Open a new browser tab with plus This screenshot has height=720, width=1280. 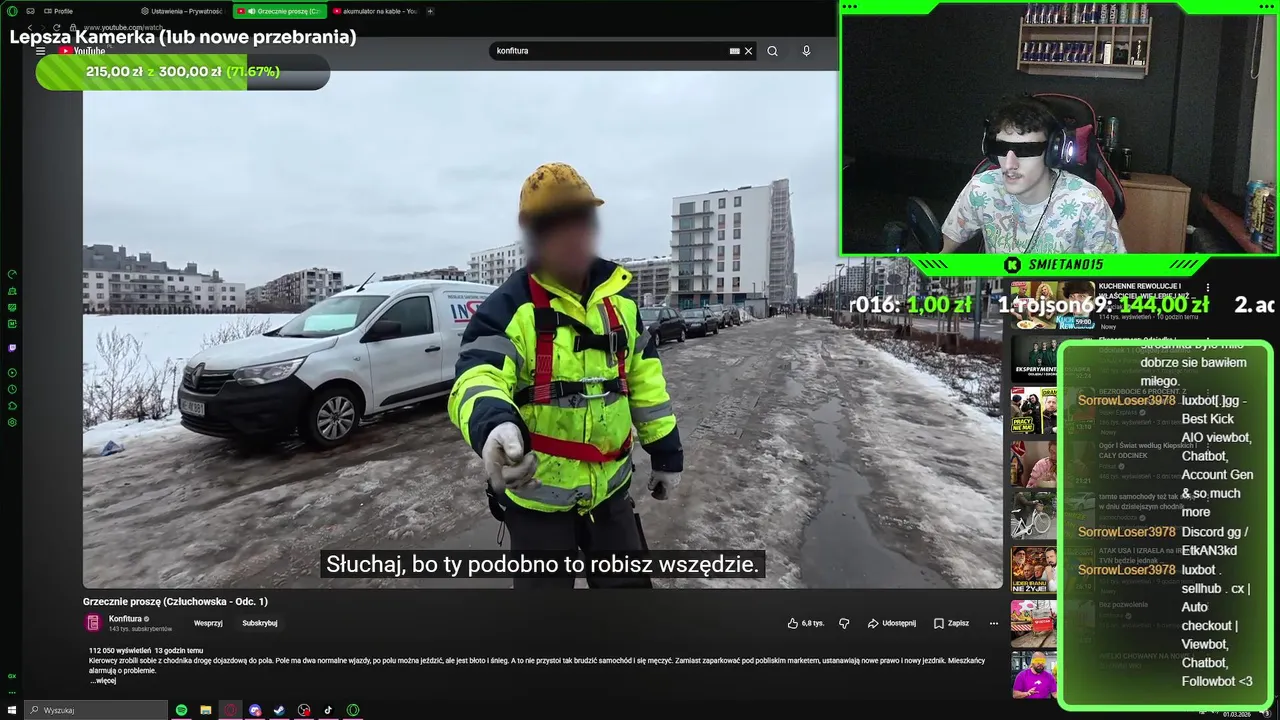tap(430, 11)
